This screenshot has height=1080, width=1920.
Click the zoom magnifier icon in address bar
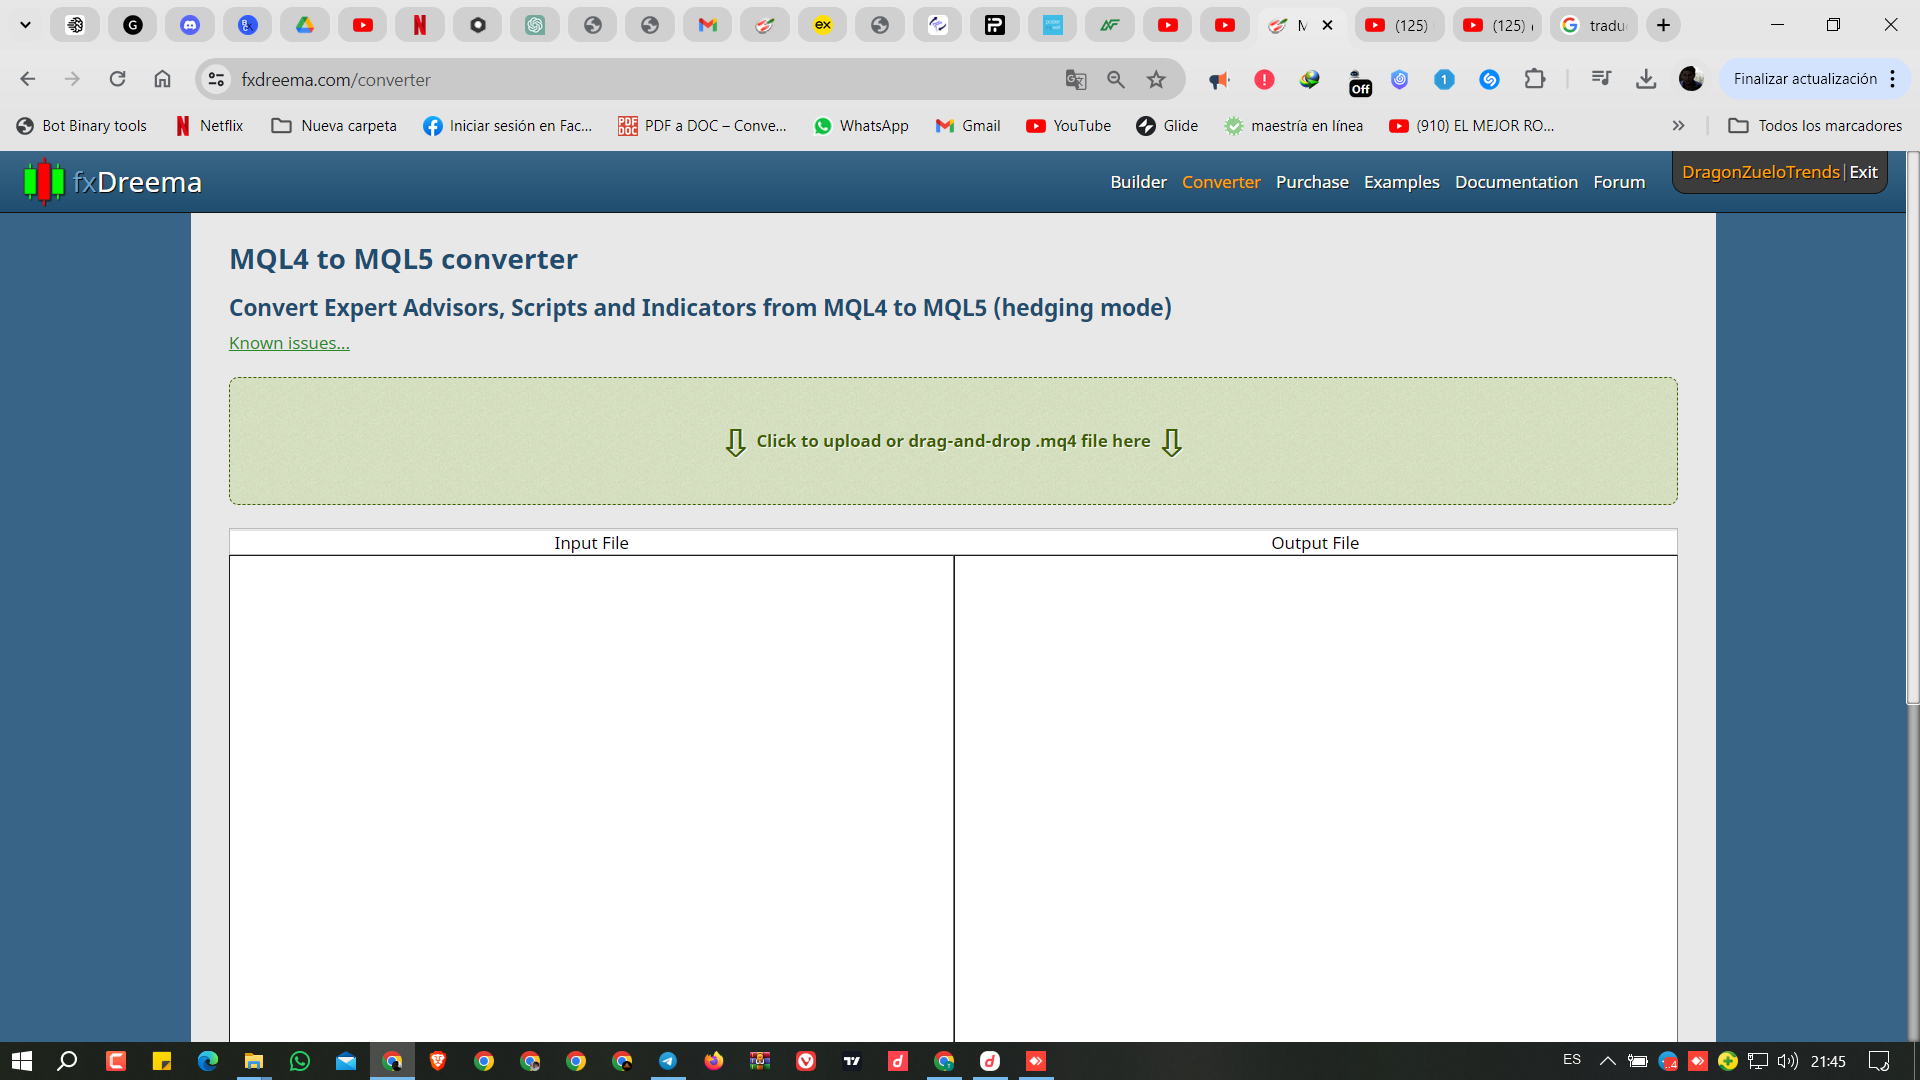point(1116,79)
